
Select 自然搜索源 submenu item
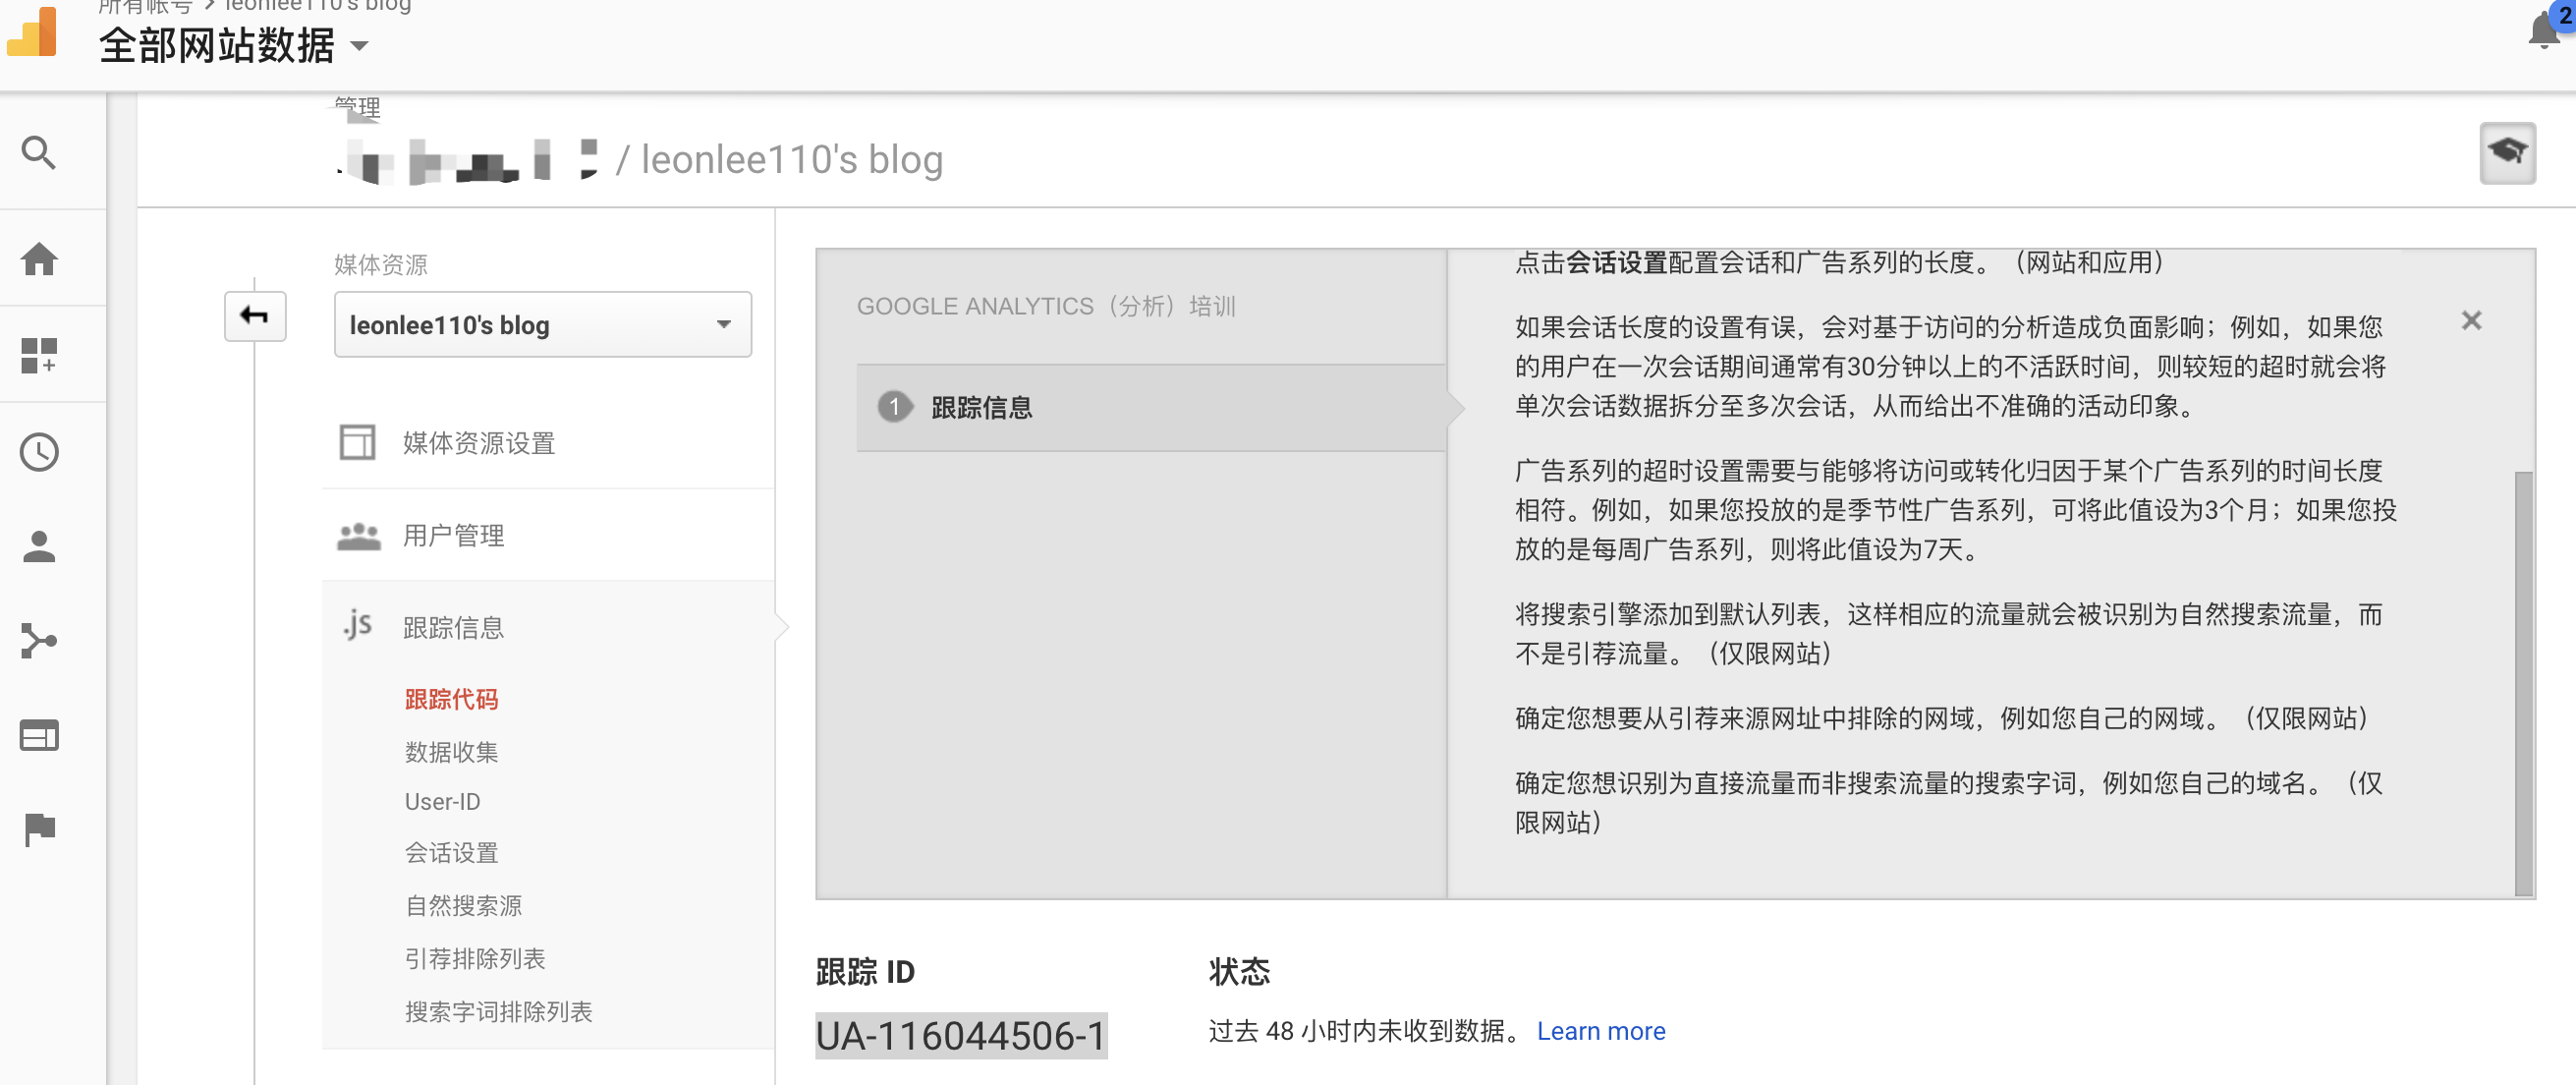tap(463, 906)
